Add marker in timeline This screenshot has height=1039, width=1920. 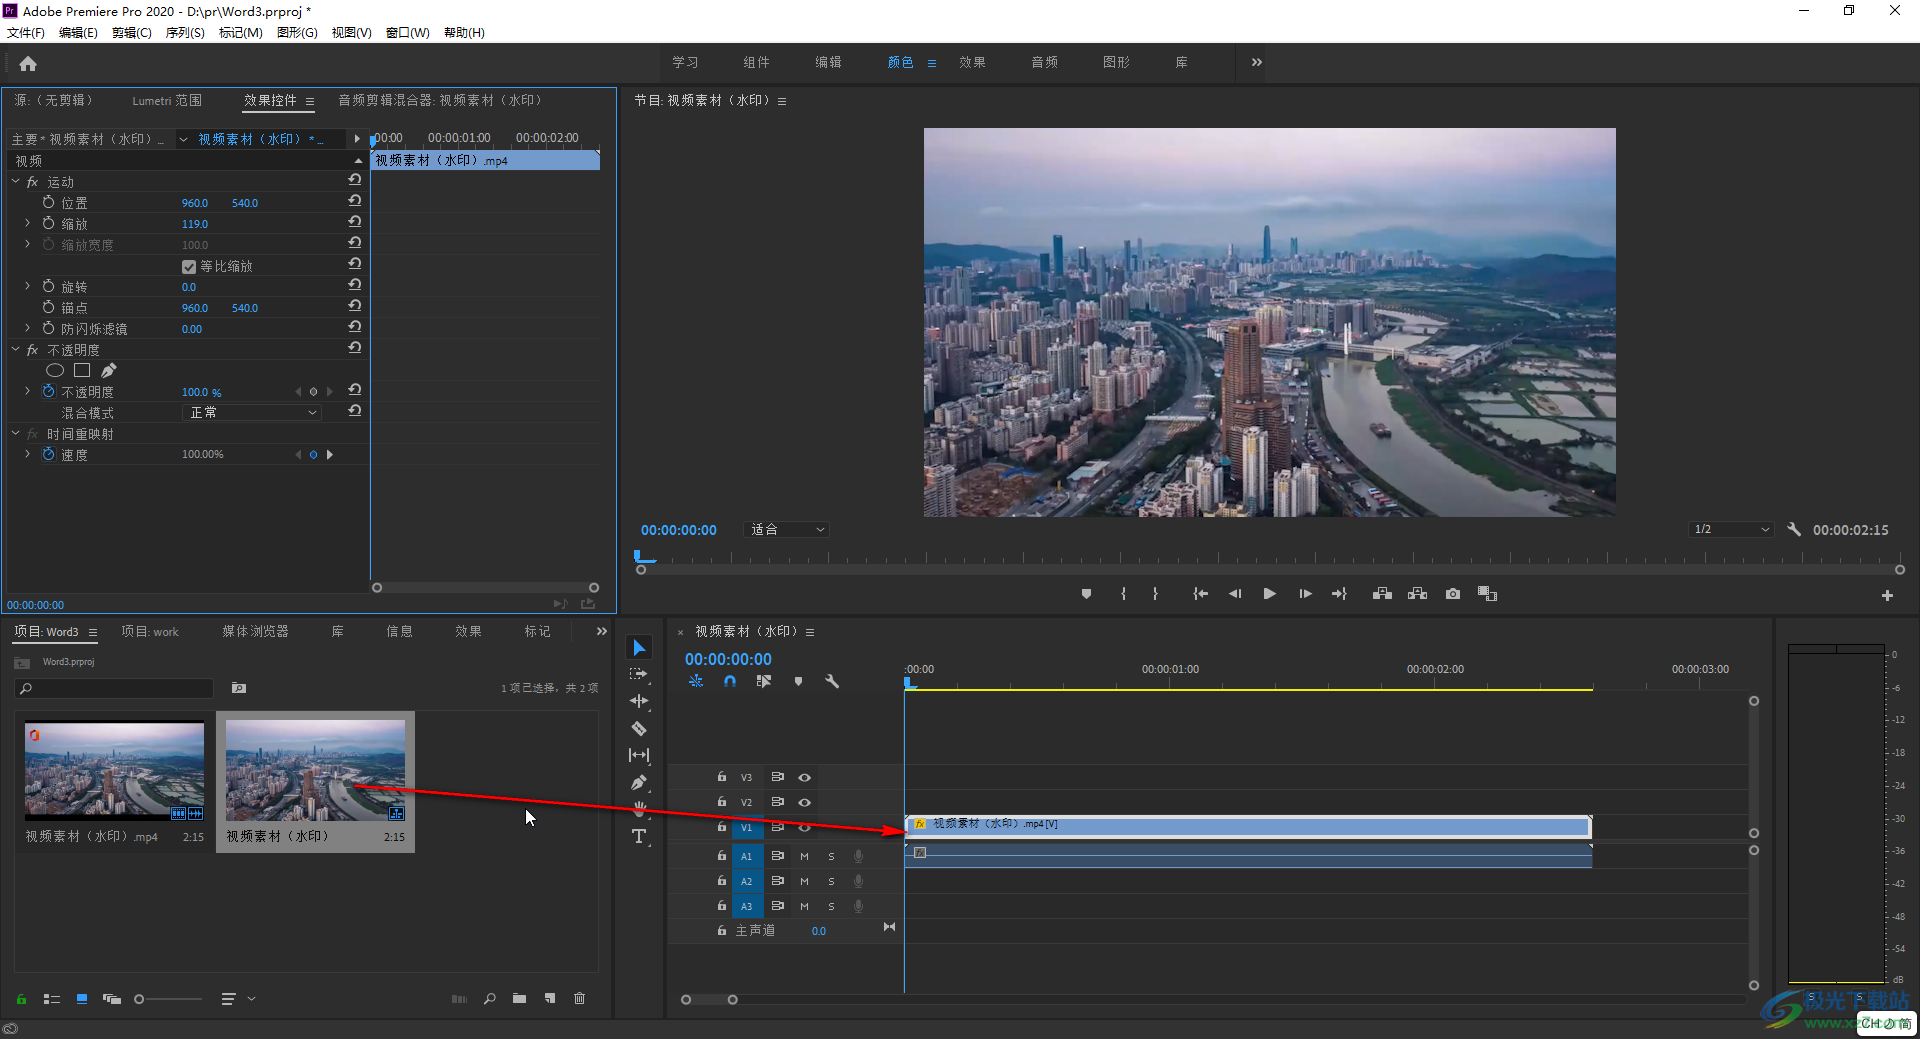798,681
